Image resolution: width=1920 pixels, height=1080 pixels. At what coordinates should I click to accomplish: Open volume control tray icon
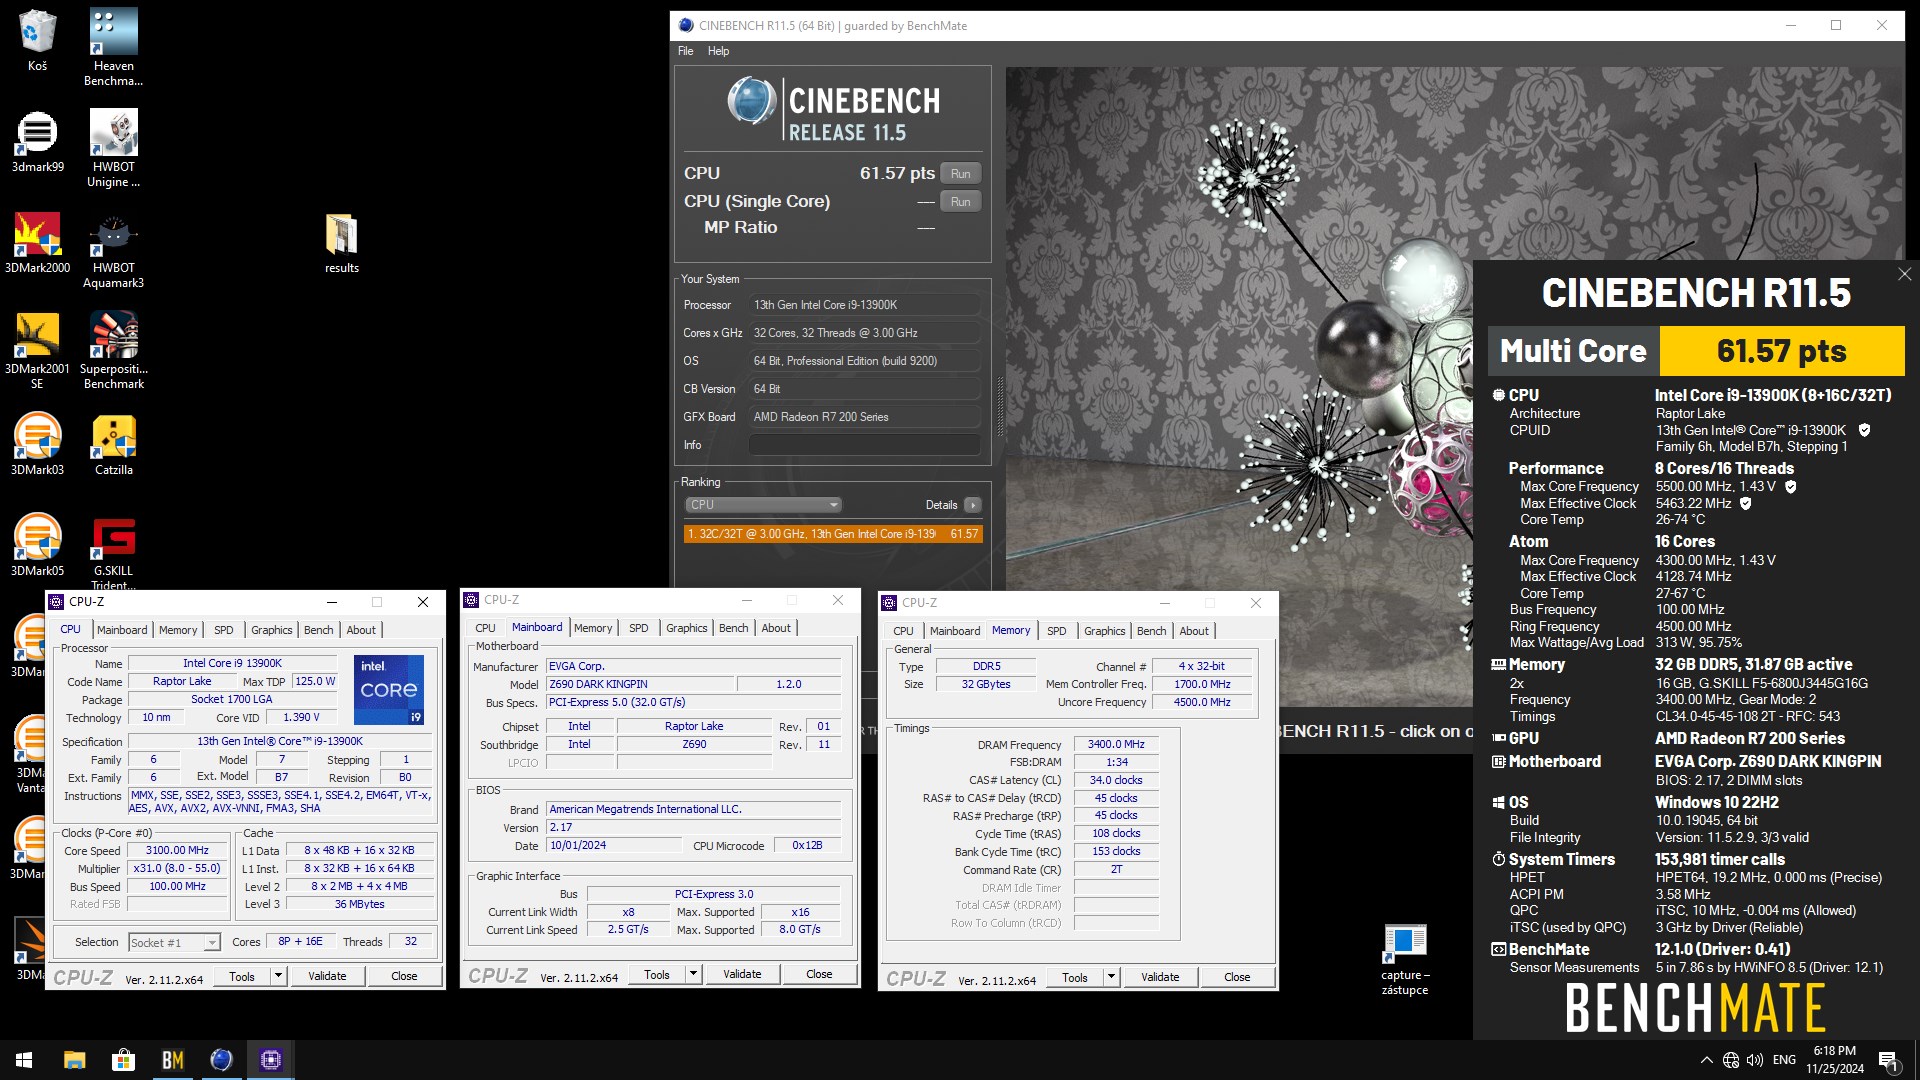(x=1755, y=1060)
